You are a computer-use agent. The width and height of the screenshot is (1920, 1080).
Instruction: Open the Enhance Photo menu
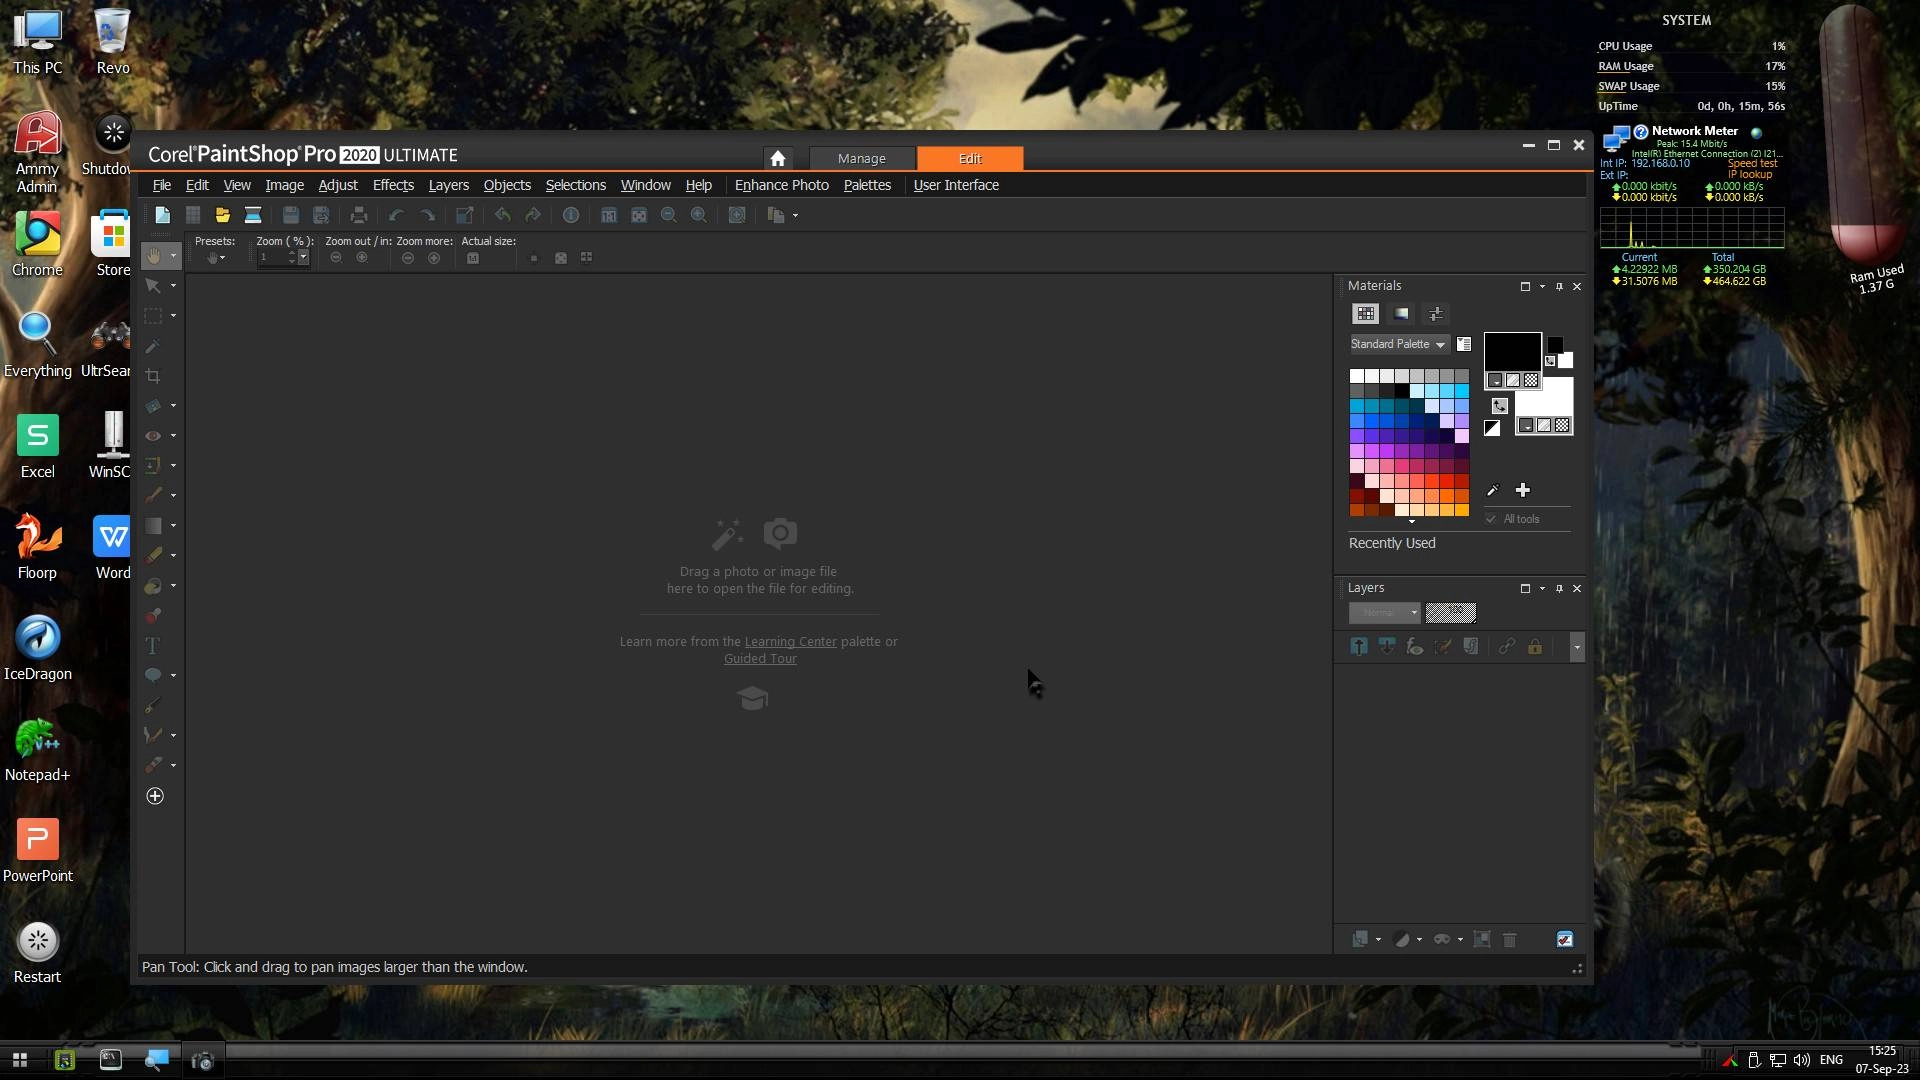pyautogui.click(x=781, y=185)
